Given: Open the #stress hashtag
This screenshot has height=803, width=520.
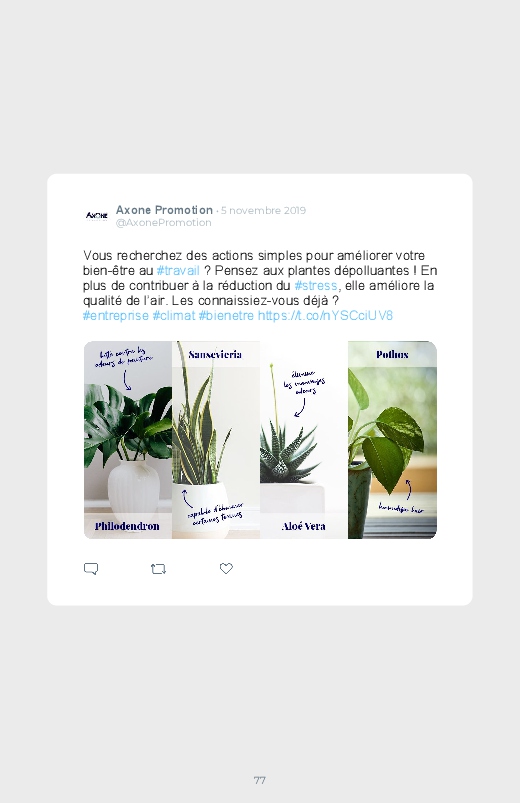Looking at the screenshot, I should coord(316,285).
